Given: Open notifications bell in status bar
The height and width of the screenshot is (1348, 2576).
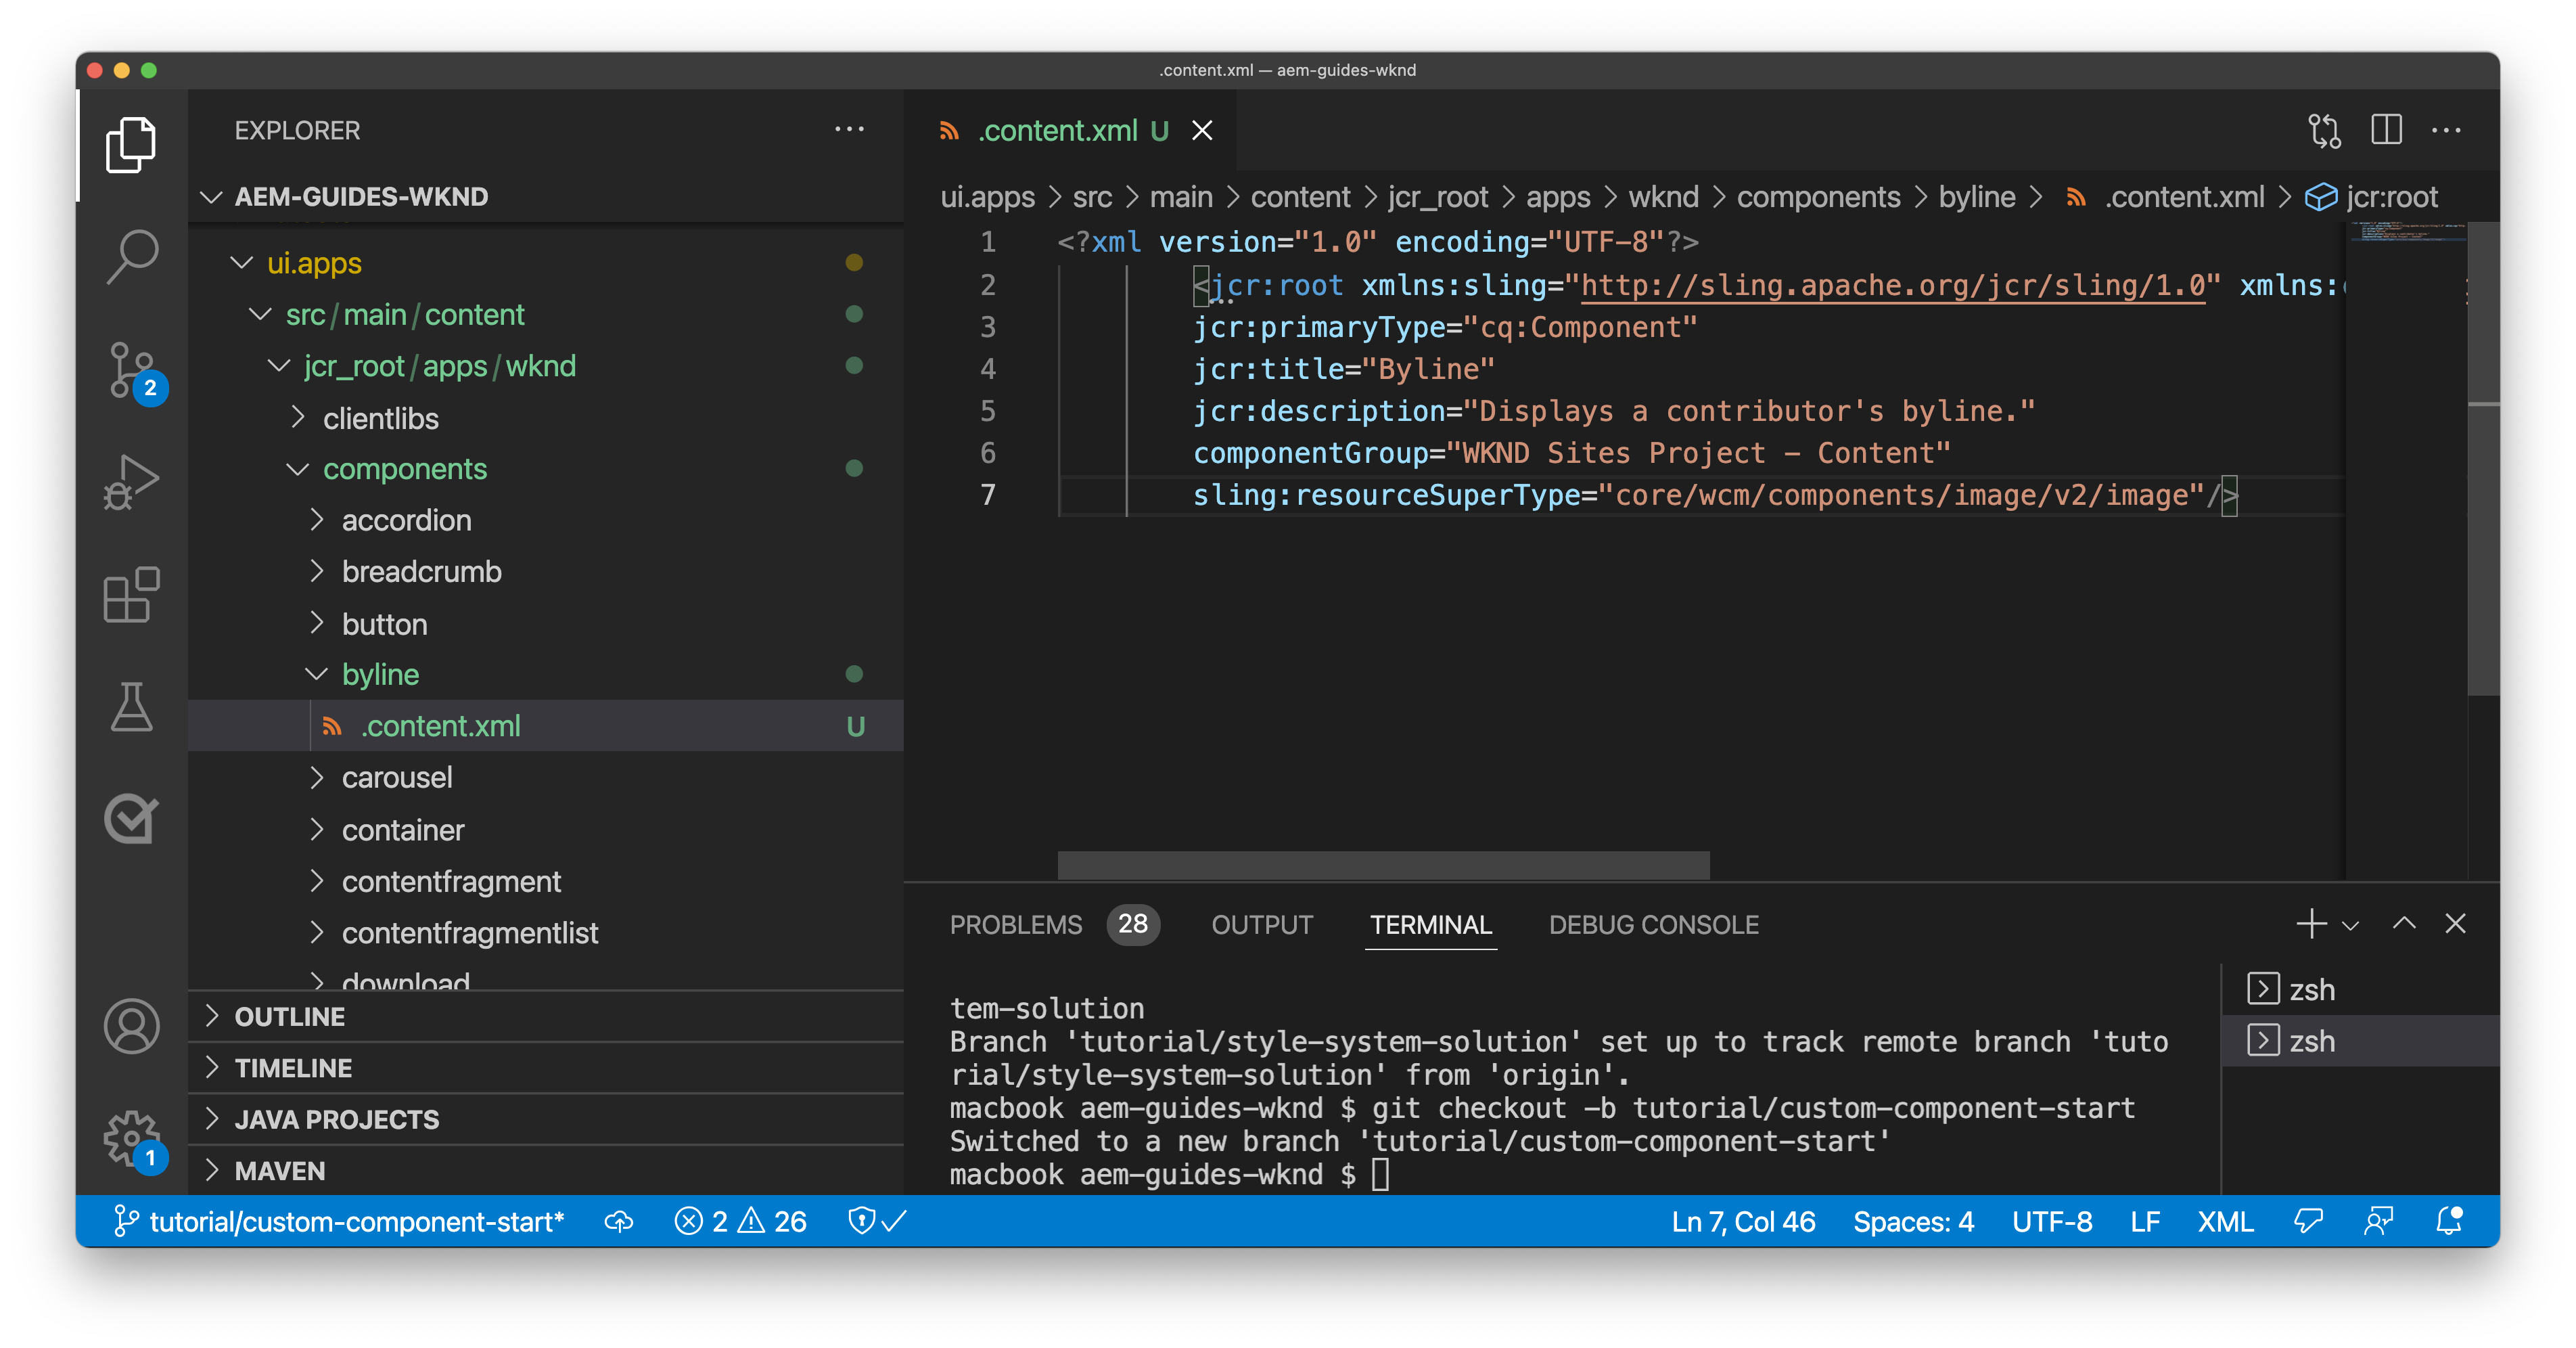Looking at the screenshot, I should tap(2449, 1221).
